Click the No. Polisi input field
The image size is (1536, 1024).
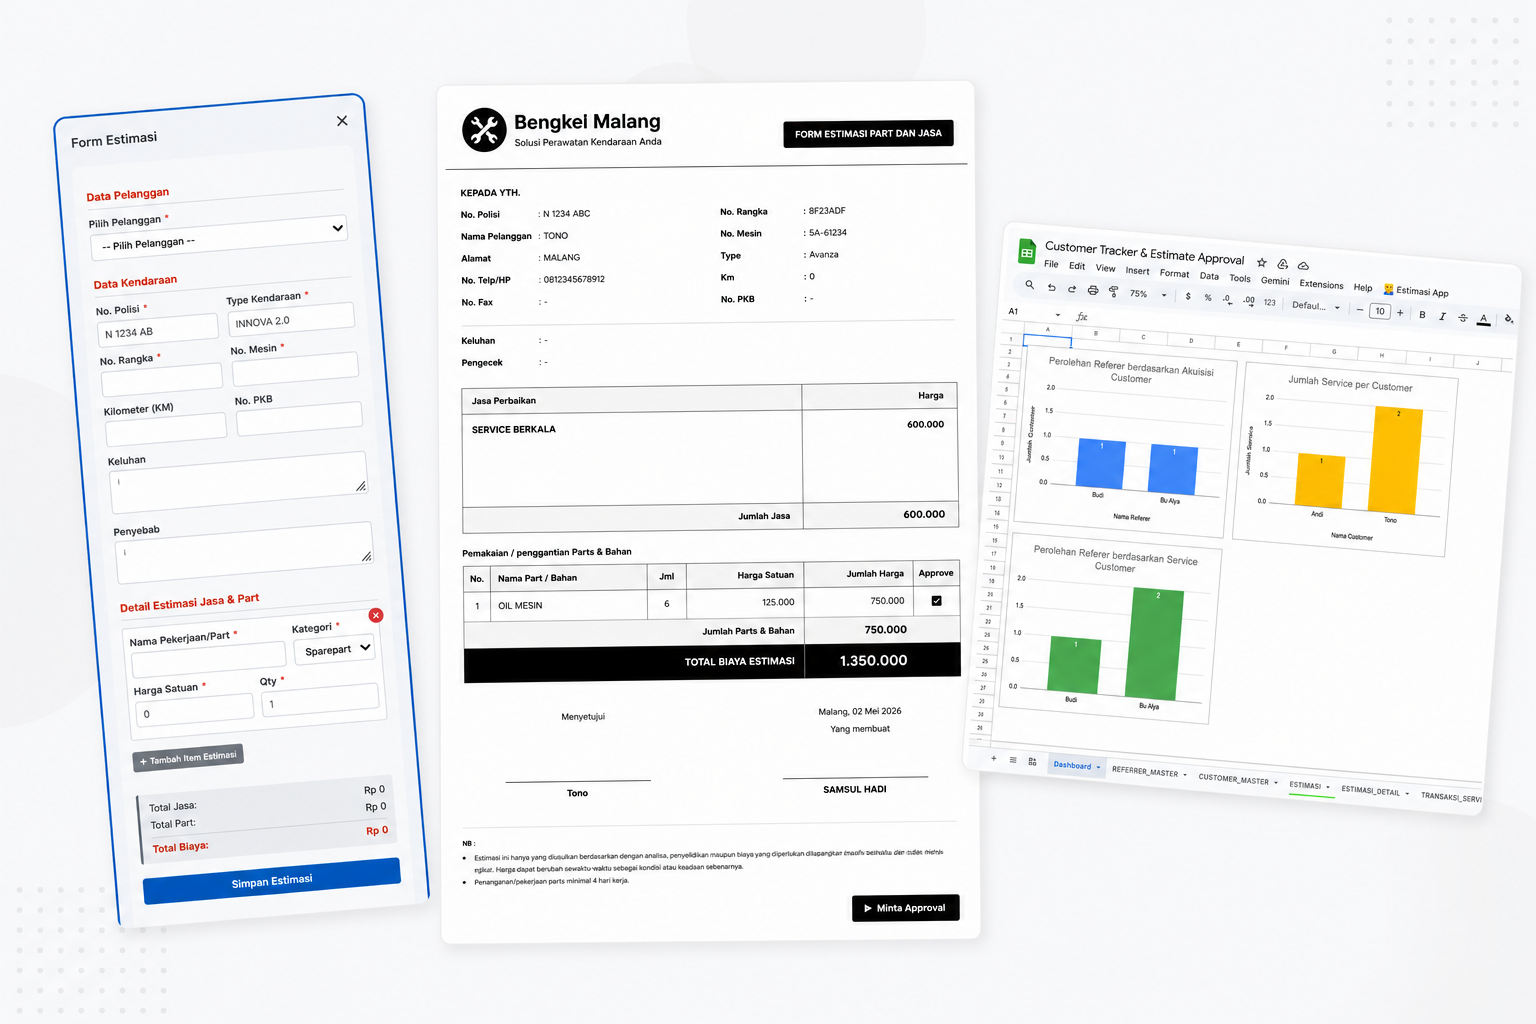[x=158, y=330]
